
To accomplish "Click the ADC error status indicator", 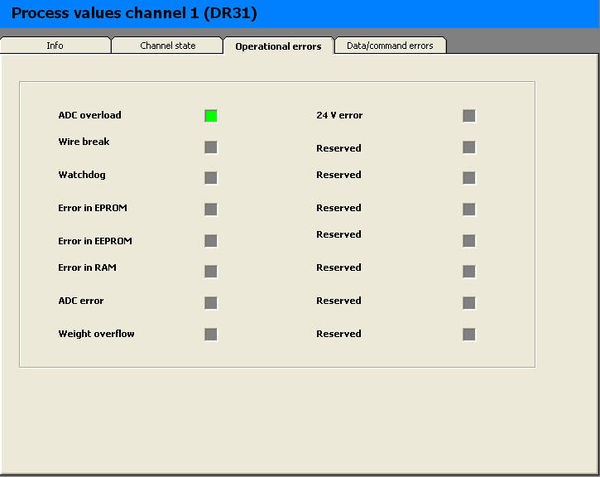I will (x=211, y=303).
